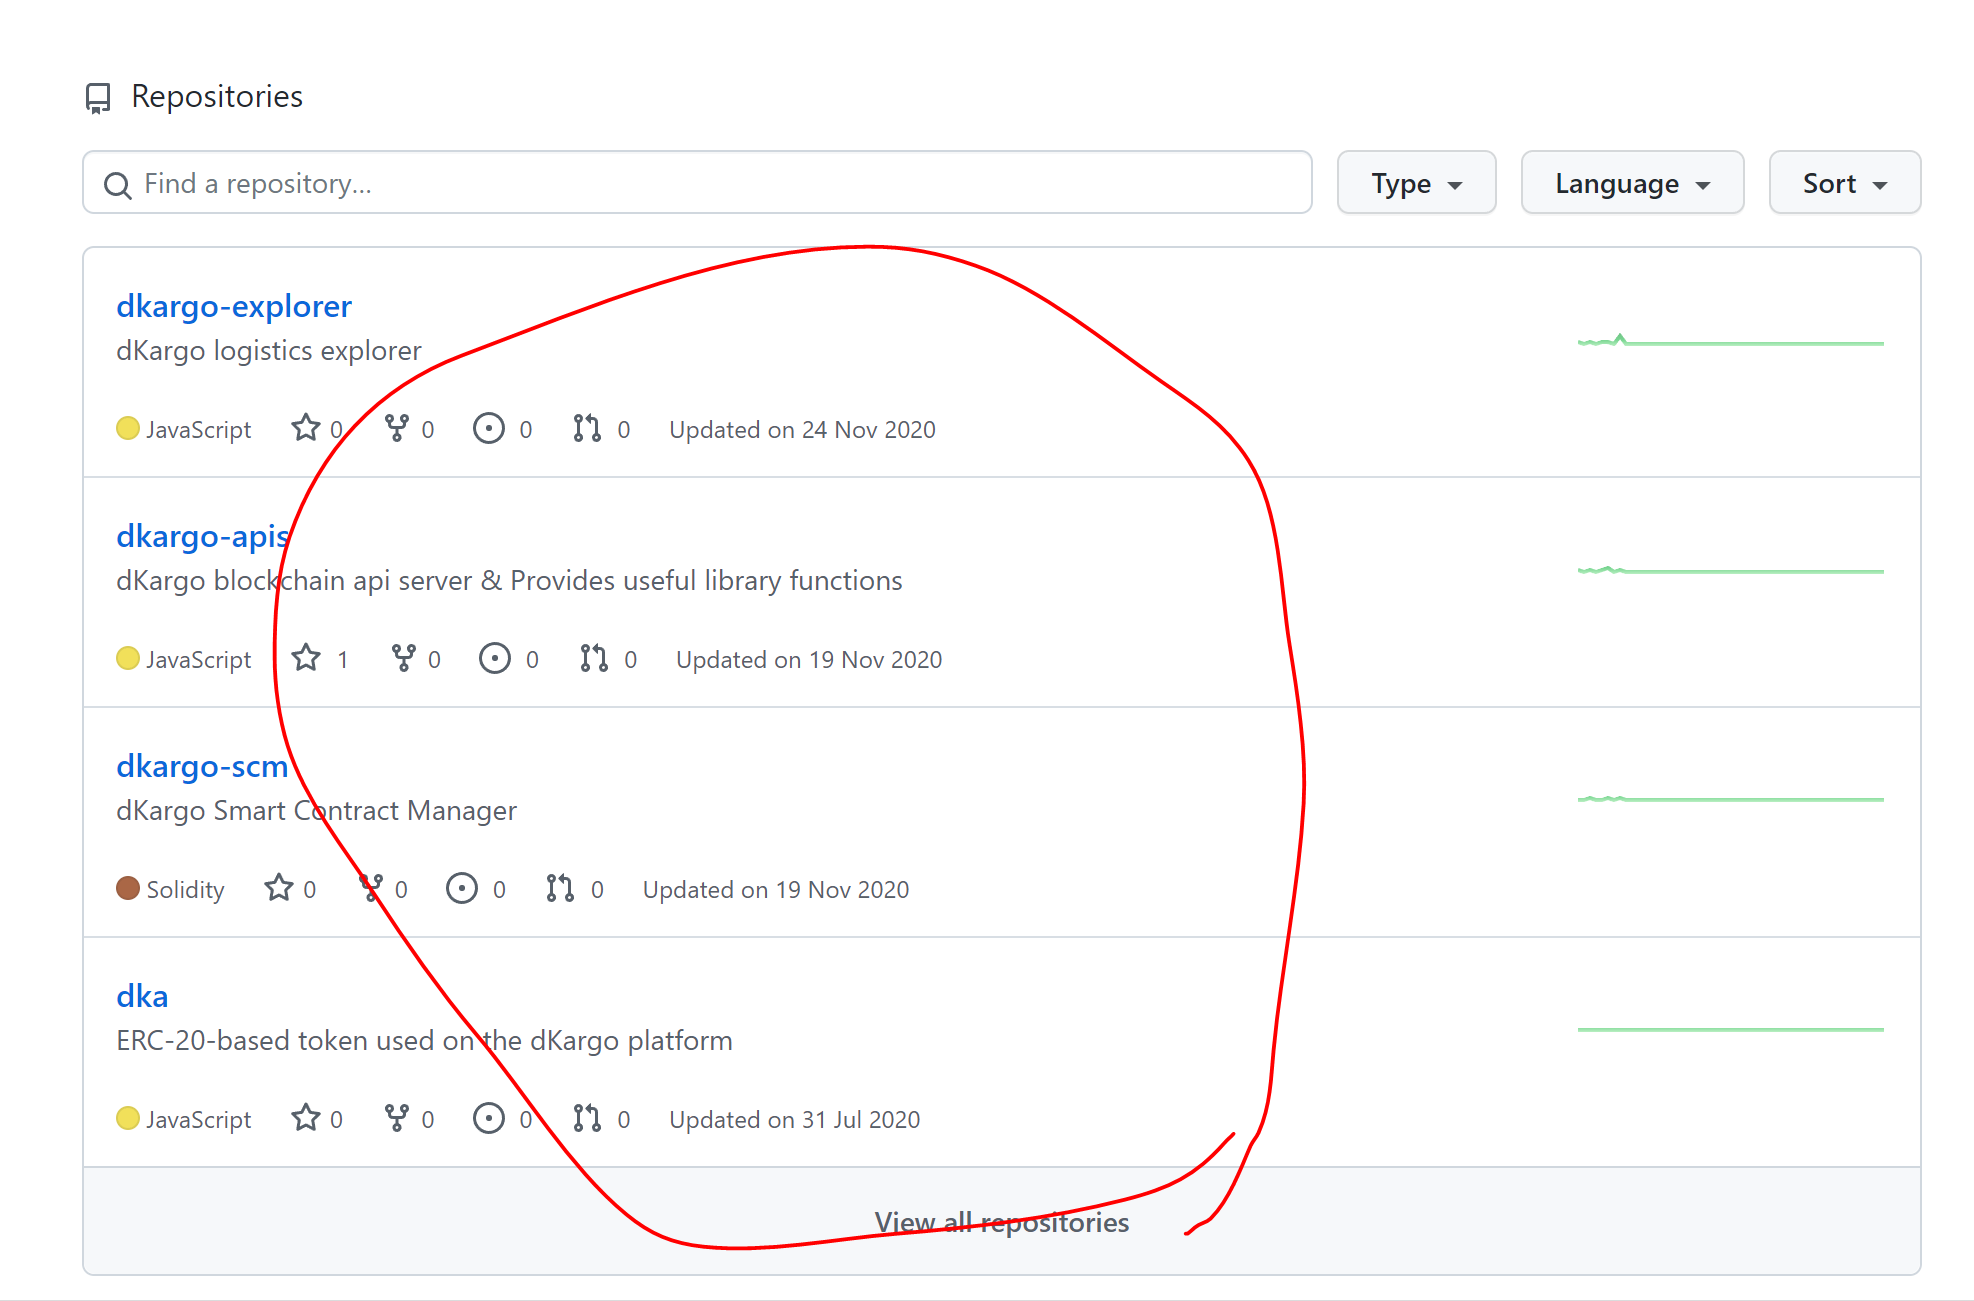Click the yellow JavaScript language dot on dkargo-explorer
The height and width of the screenshot is (1301, 1974).
(x=128, y=429)
